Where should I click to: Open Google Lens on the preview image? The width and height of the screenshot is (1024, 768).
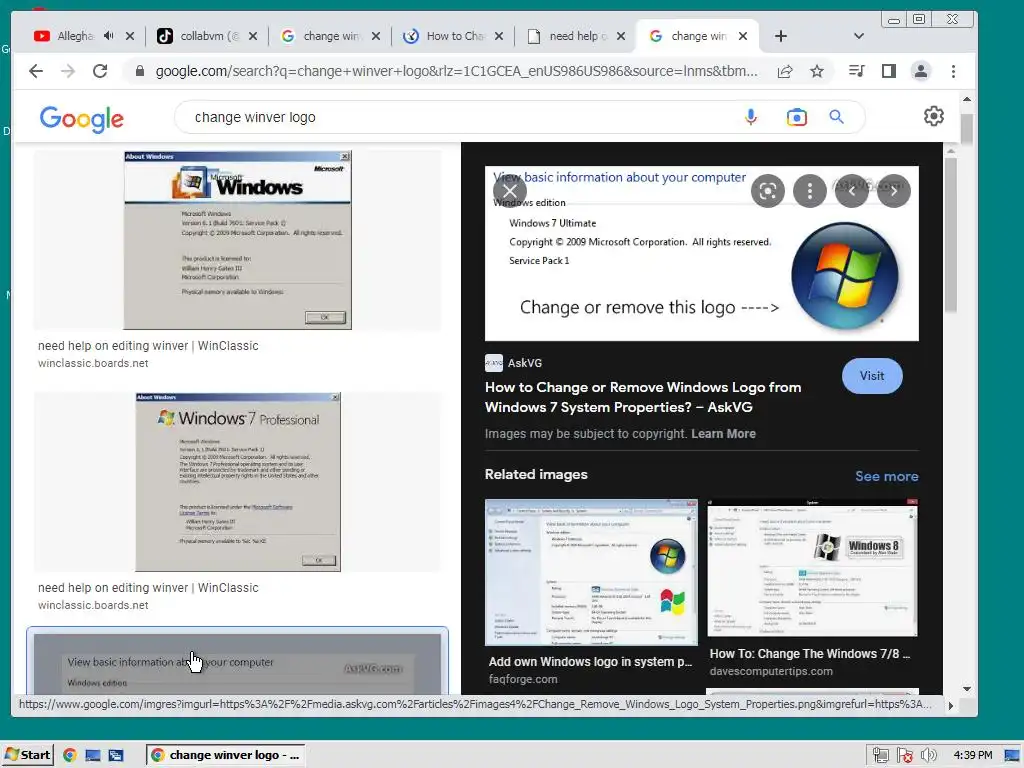(x=768, y=191)
